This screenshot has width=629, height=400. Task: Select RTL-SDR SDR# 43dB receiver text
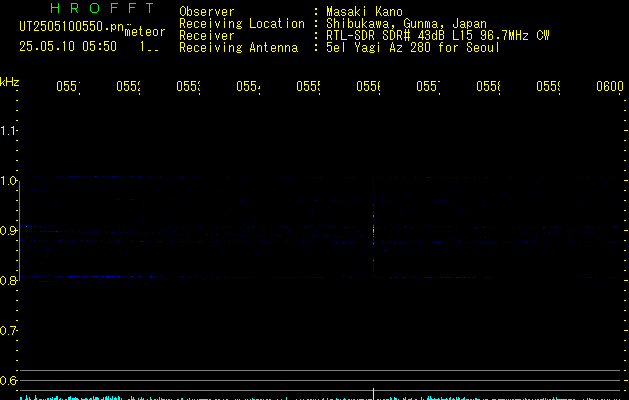pos(438,36)
